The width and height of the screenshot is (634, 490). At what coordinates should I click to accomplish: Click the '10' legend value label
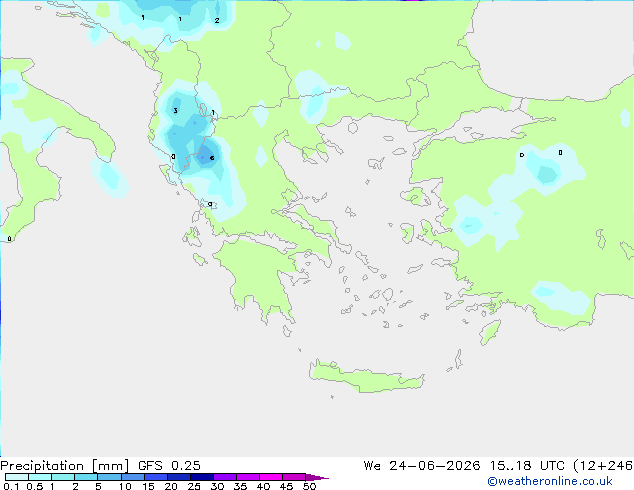(125, 486)
